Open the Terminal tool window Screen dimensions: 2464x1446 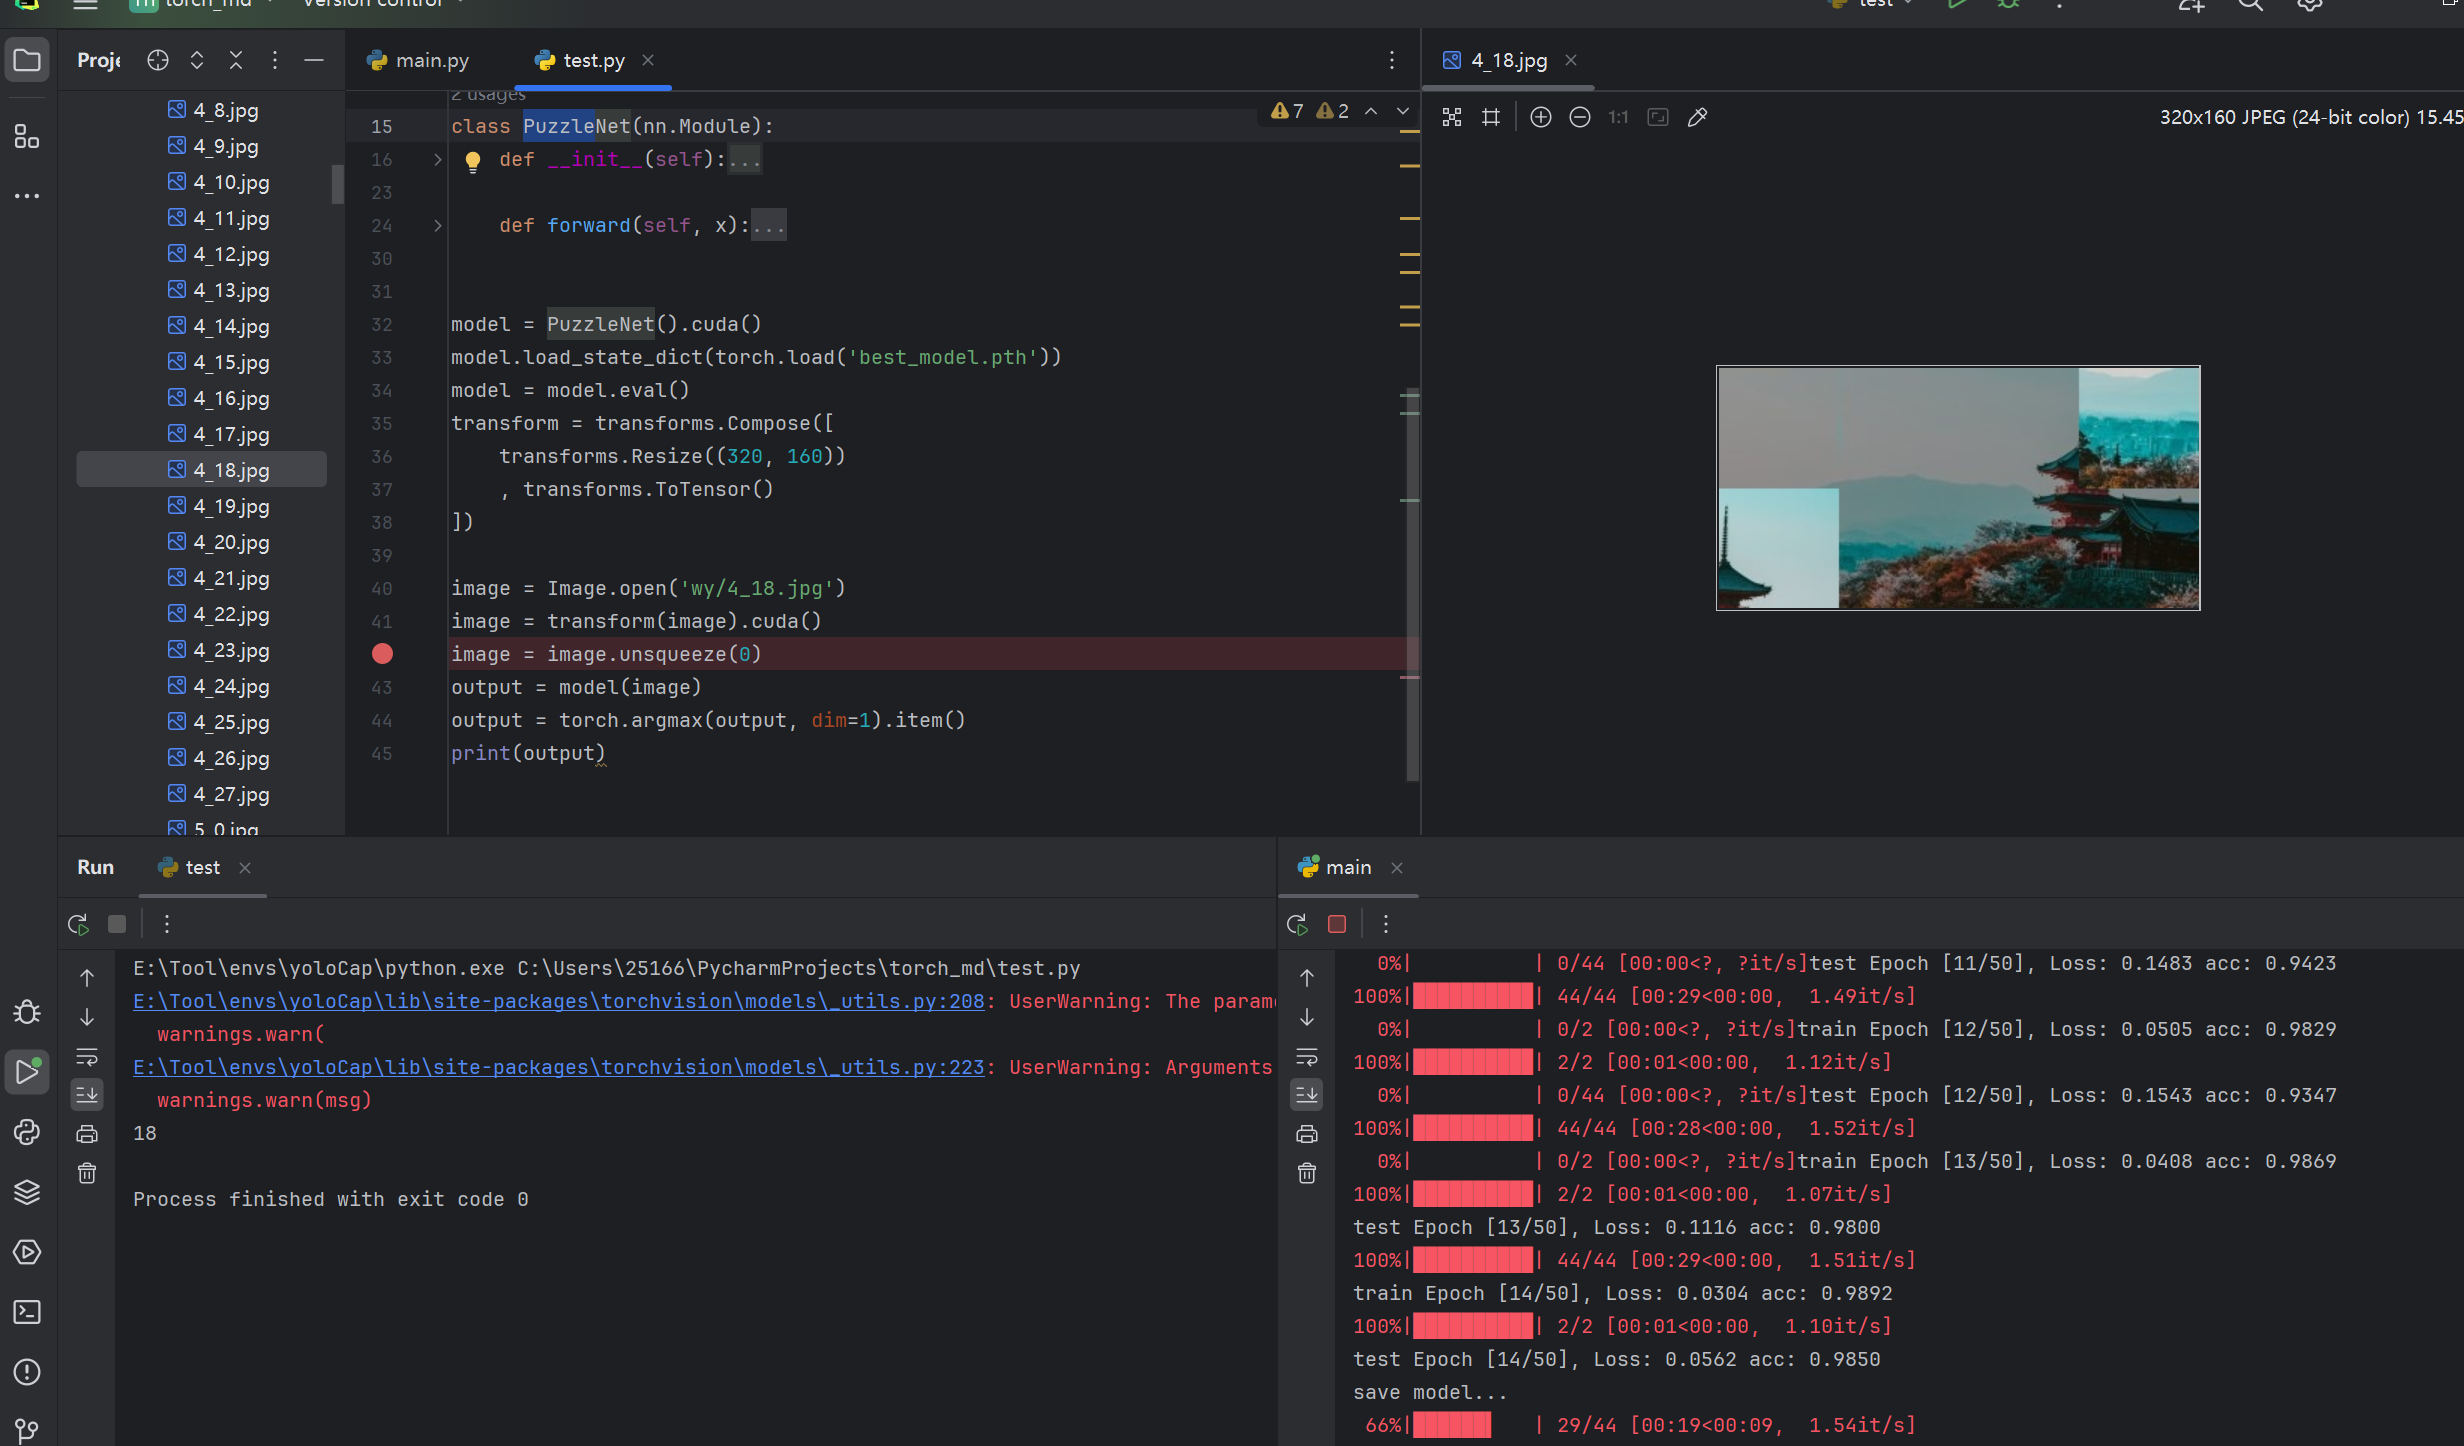point(27,1312)
